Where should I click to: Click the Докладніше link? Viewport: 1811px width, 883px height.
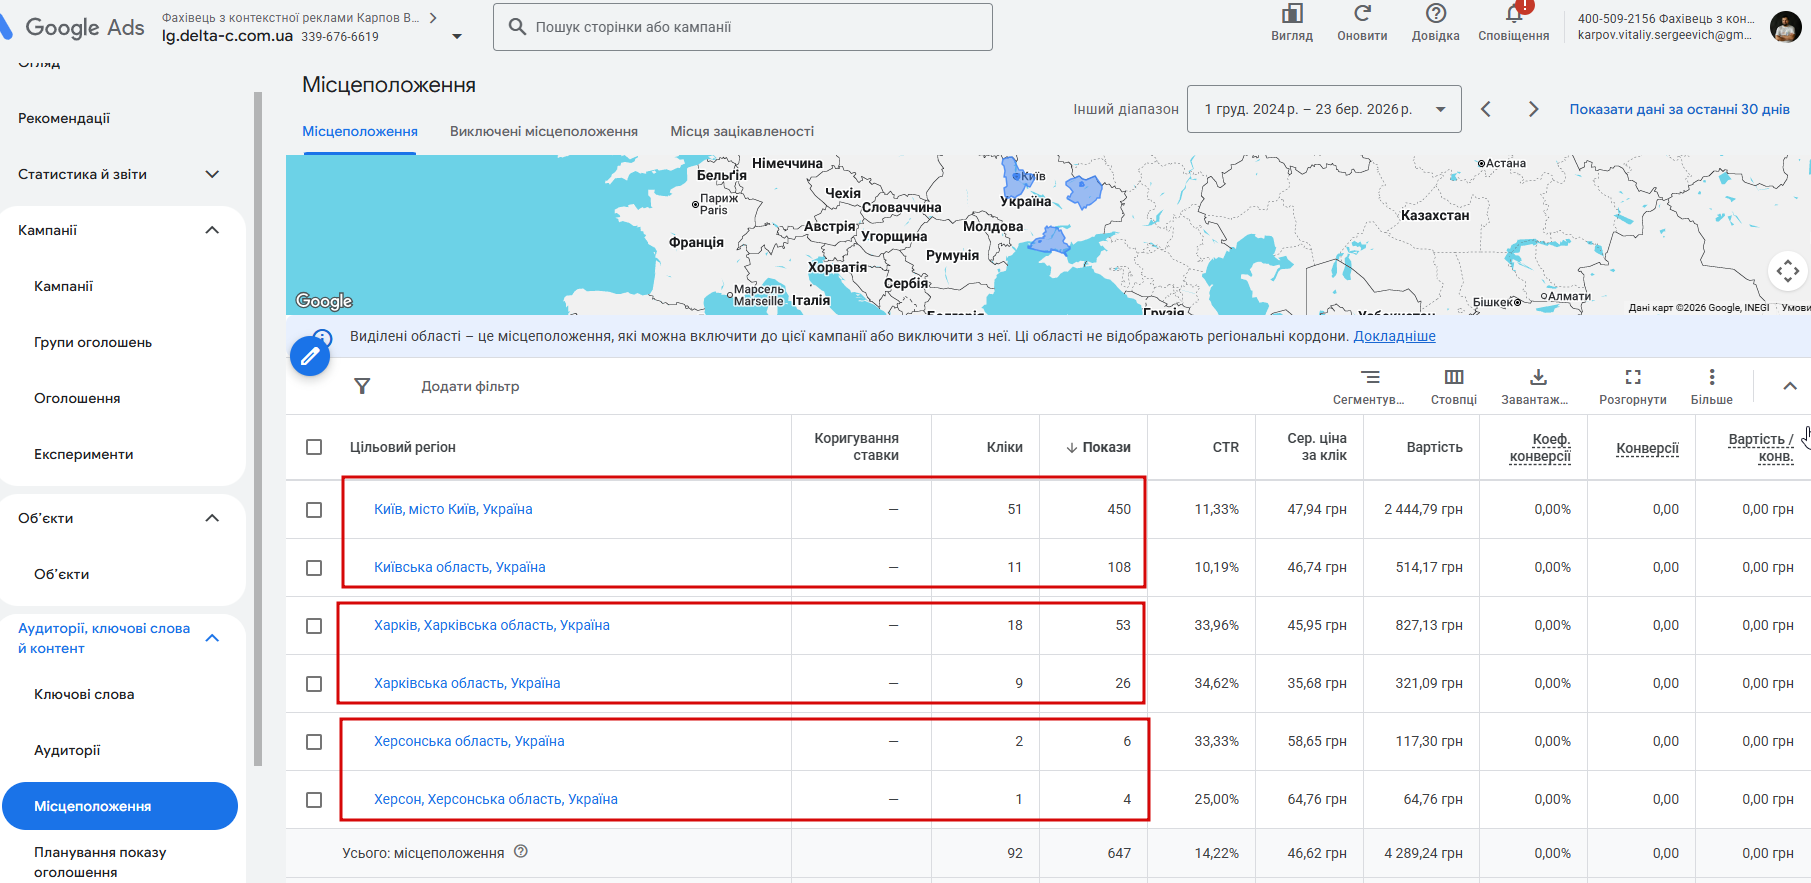(x=1394, y=336)
